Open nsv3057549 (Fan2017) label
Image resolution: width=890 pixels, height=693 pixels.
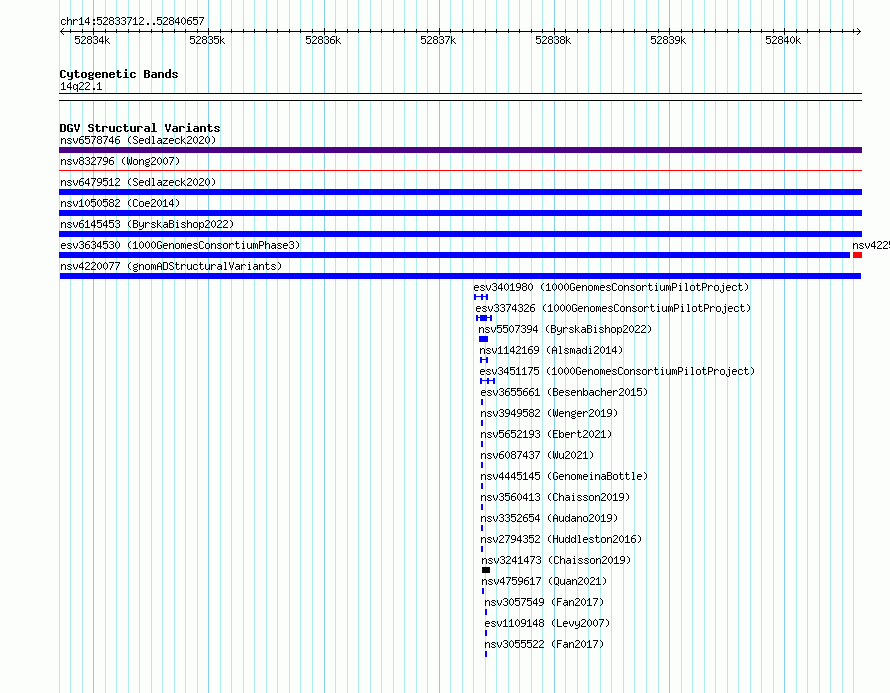click(544, 602)
